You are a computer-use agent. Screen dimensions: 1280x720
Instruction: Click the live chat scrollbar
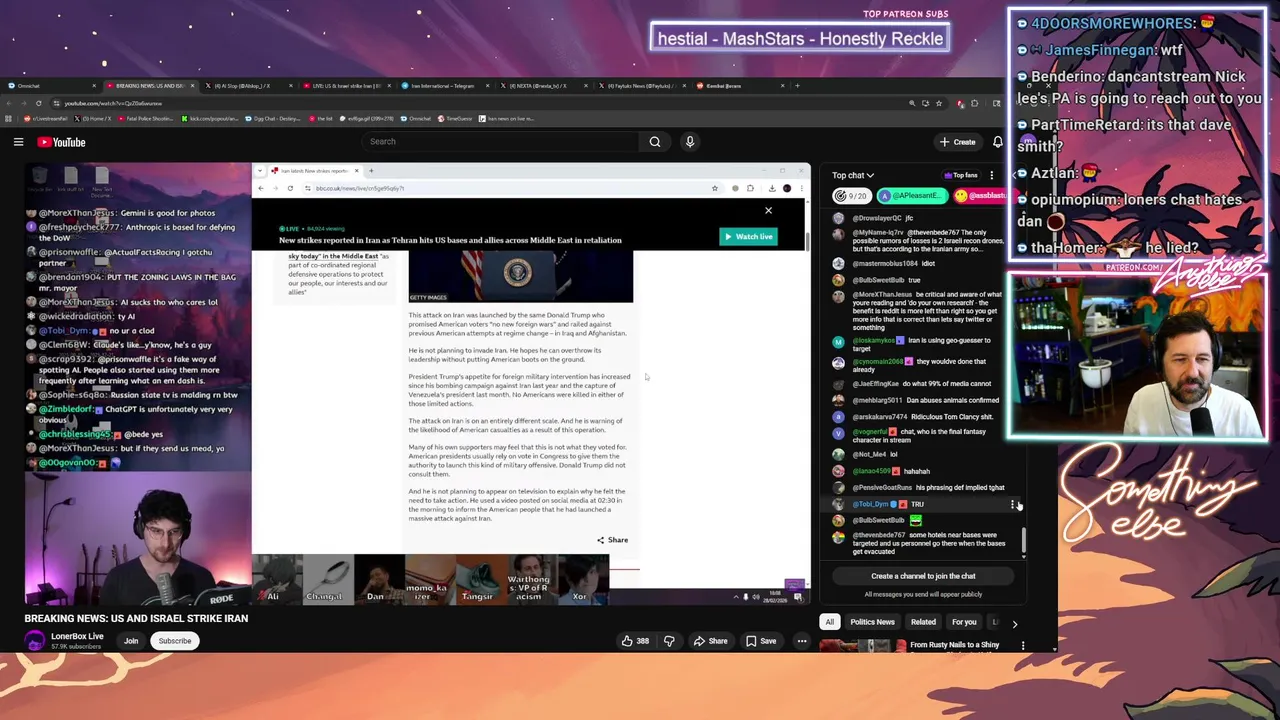coord(1023,540)
